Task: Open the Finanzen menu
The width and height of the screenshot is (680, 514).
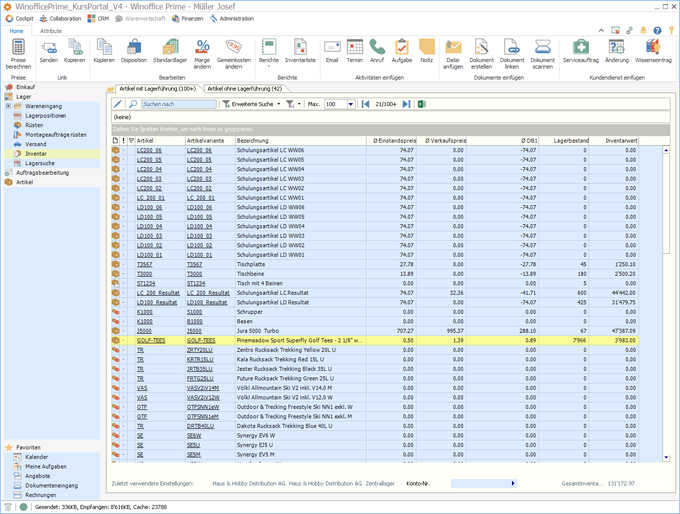Action: [x=187, y=19]
